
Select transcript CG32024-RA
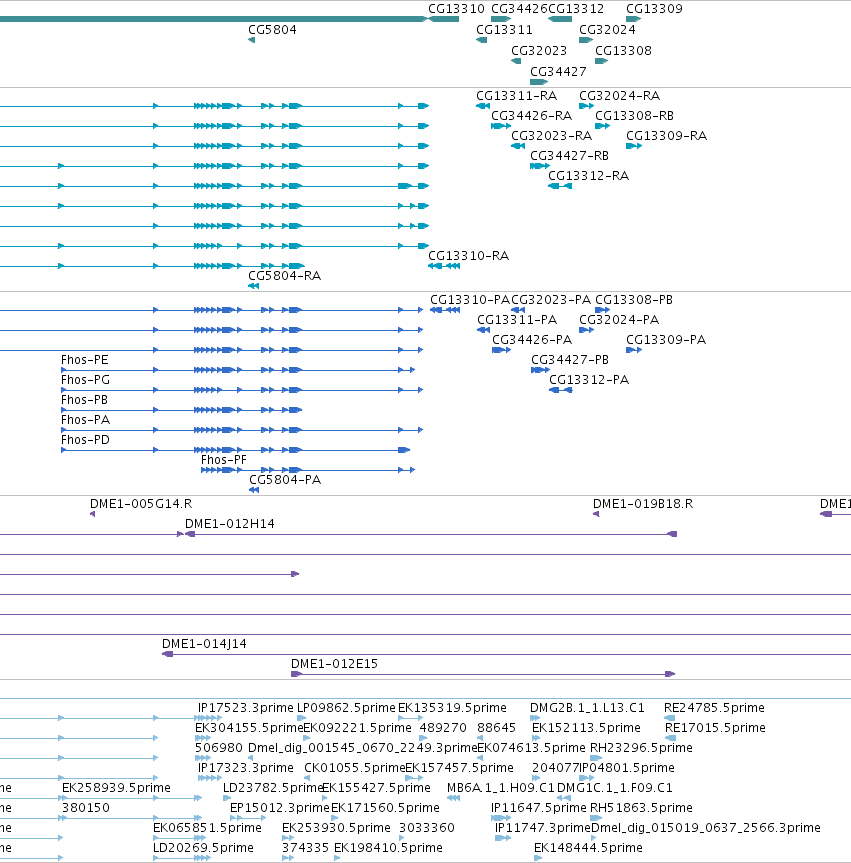(619, 96)
